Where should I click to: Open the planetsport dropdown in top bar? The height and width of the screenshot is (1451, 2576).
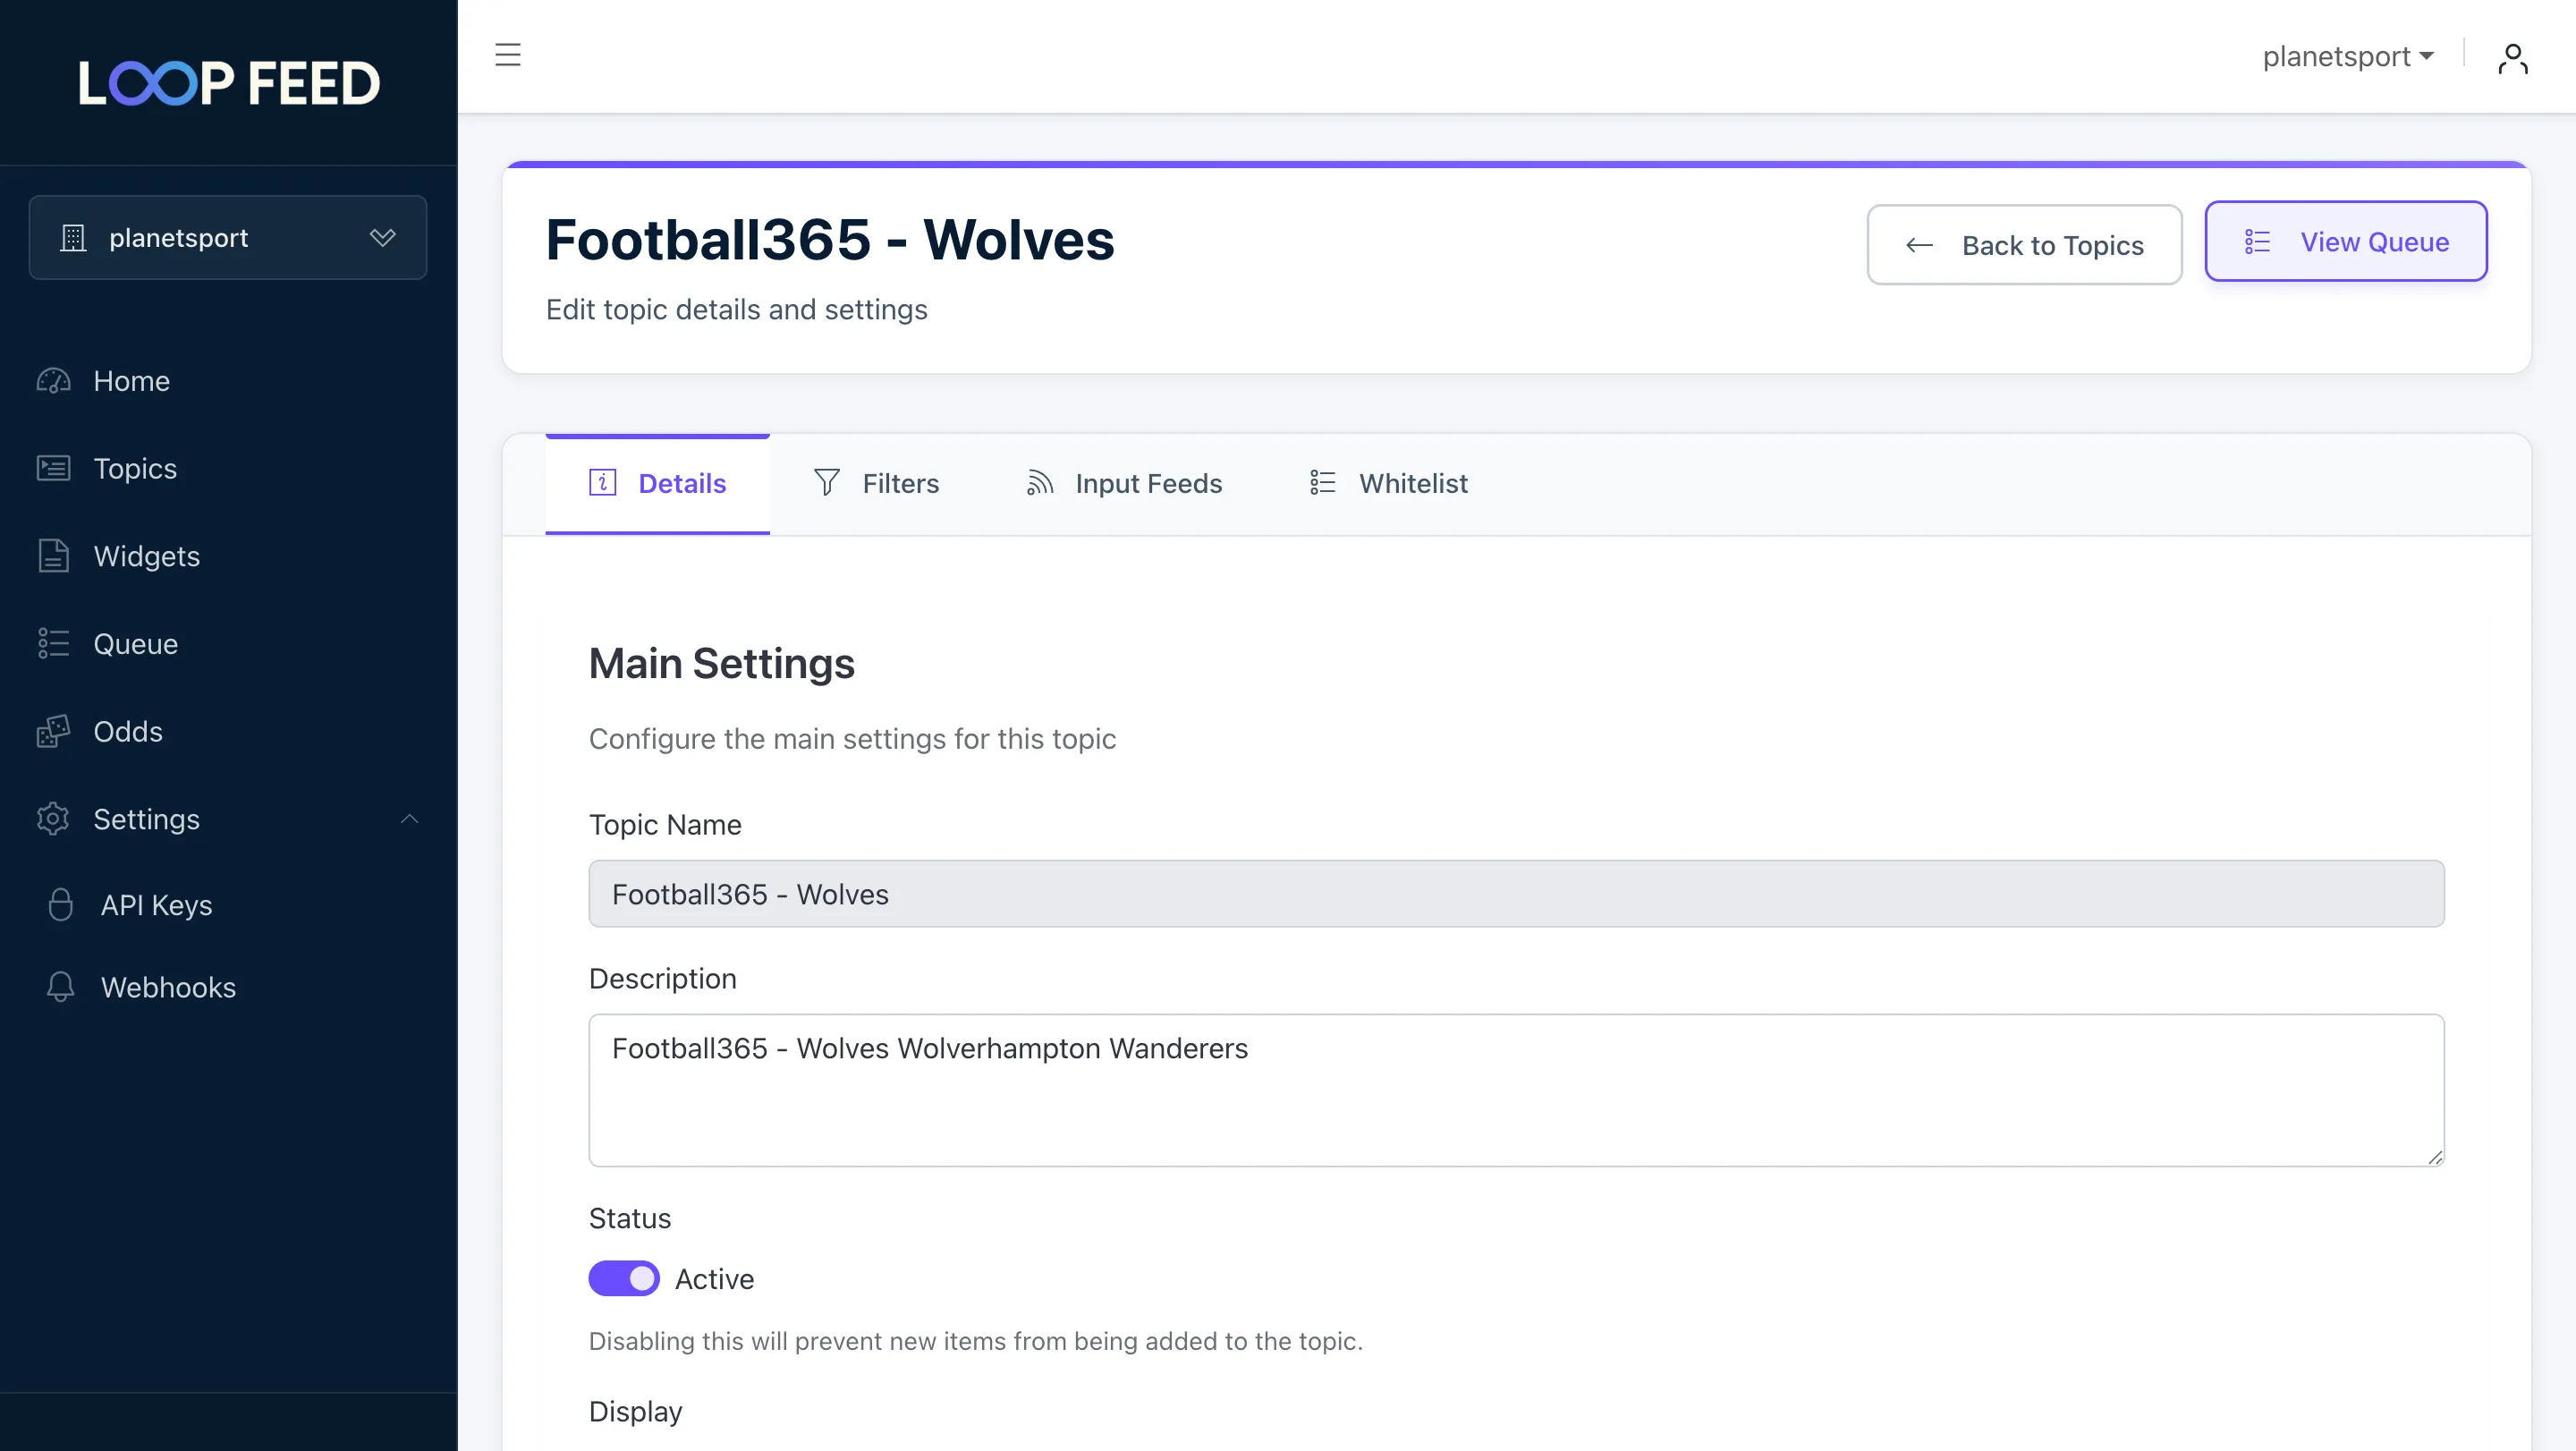click(2347, 56)
